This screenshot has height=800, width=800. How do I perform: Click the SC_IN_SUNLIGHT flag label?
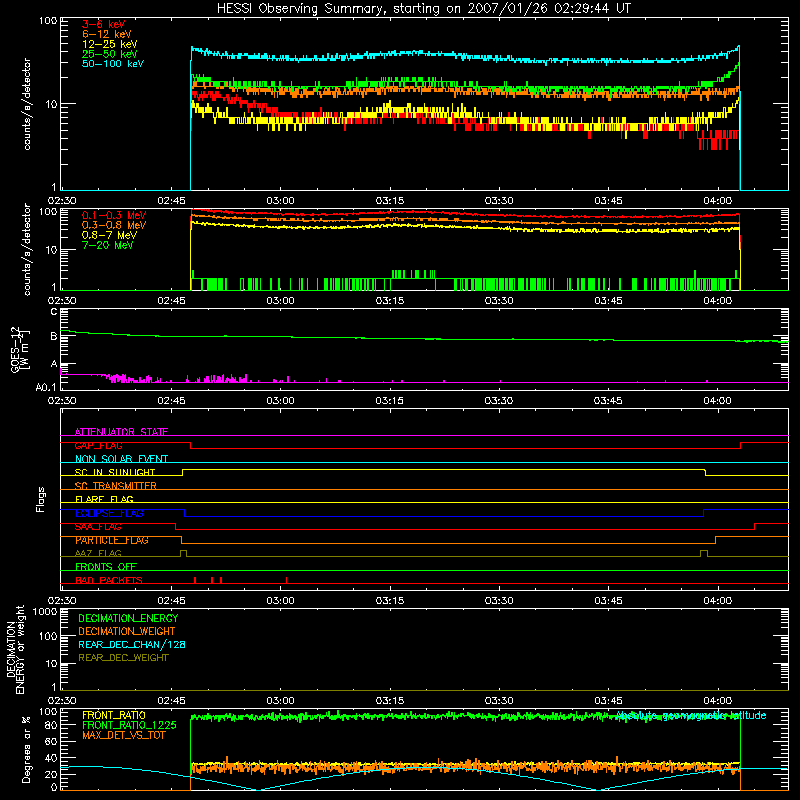[x=115, y=472]
